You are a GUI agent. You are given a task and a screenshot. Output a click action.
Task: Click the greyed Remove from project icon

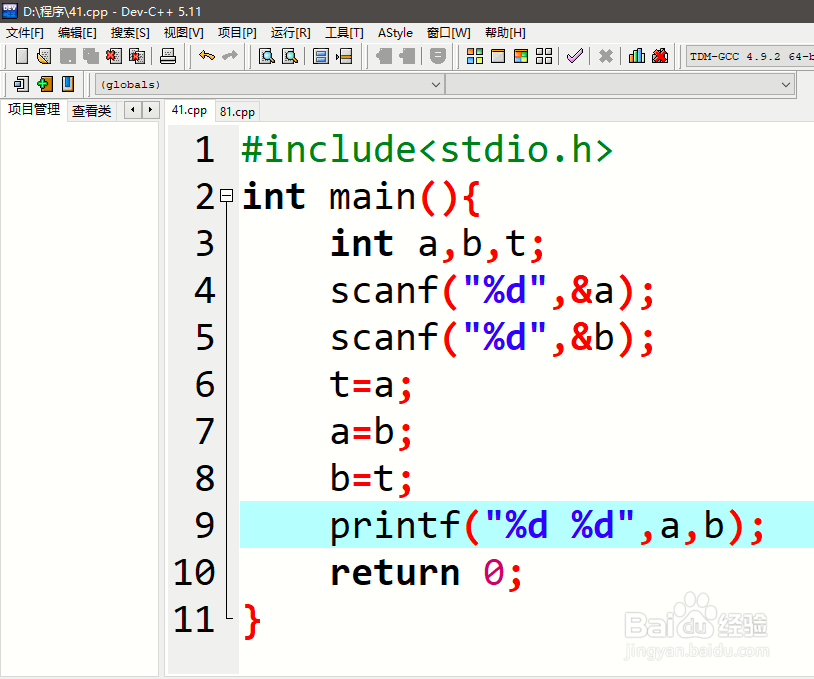[406, 56]
